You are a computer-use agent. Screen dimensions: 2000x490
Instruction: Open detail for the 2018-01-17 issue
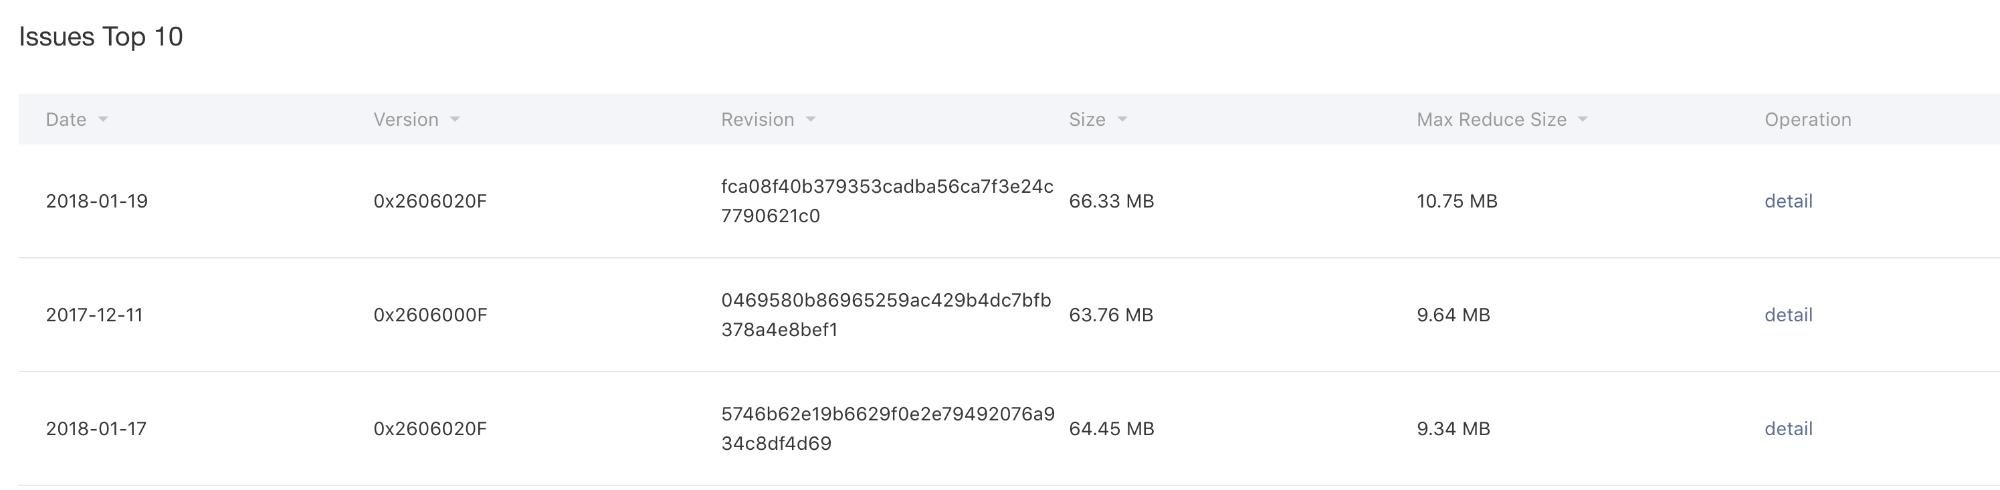tap(1788, 429)
